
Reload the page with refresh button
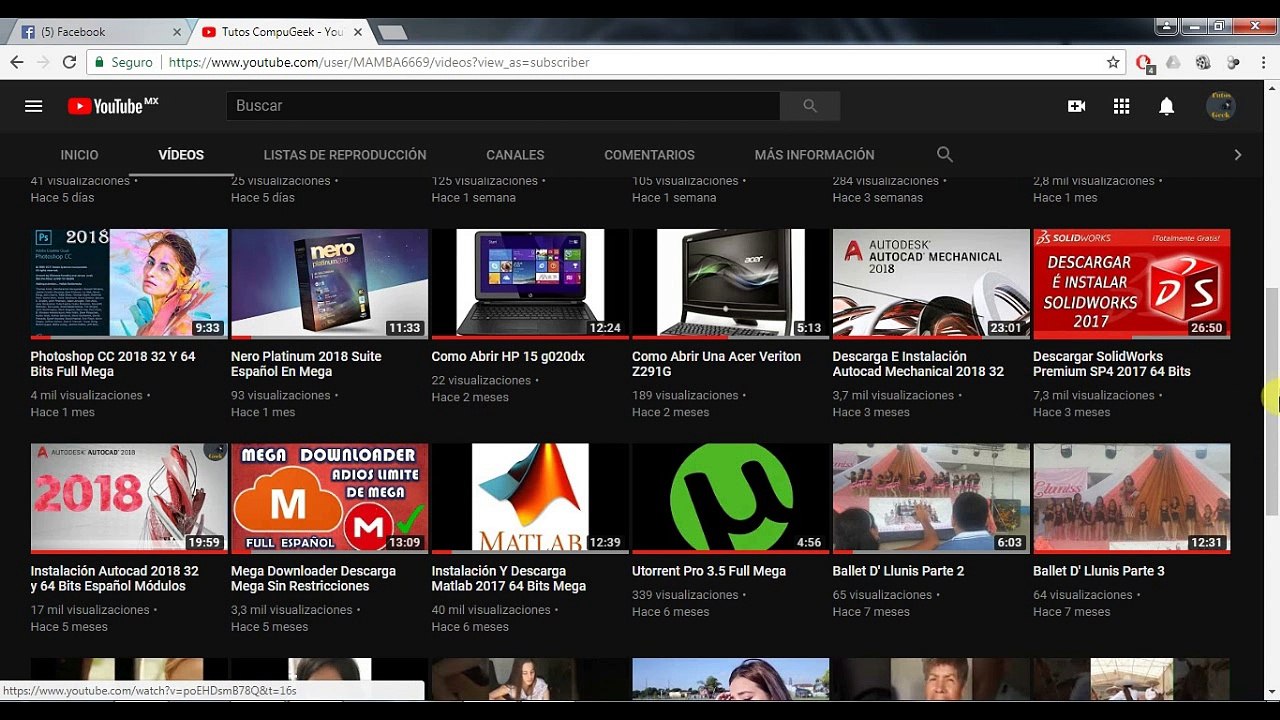tap(69, 62)
